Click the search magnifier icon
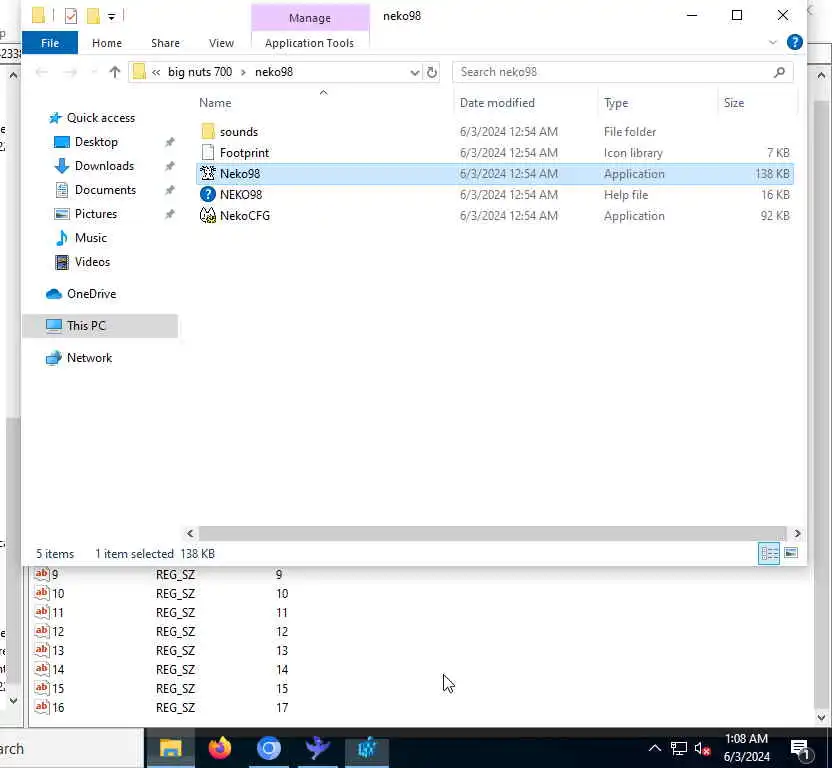 click(x=779, y=72)
